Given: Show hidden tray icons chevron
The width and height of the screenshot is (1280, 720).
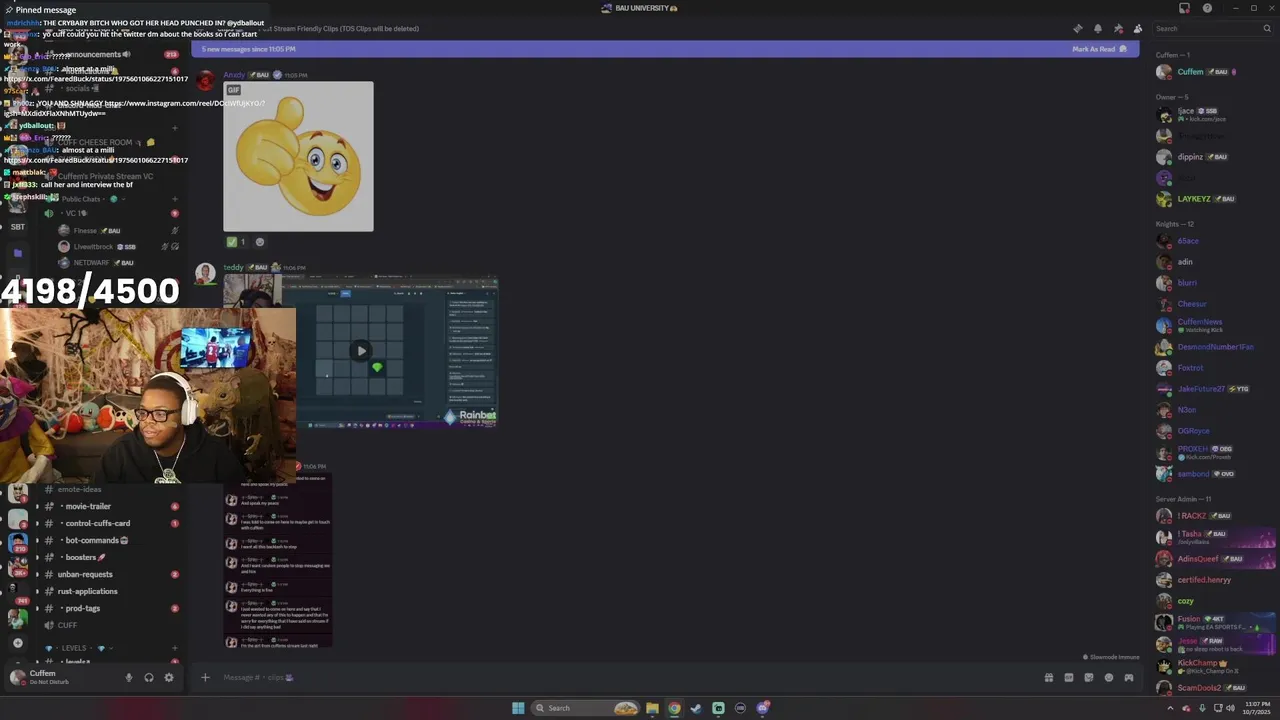Looking at the screenshot, I should pyautogui.click(x=1170, y=708).
